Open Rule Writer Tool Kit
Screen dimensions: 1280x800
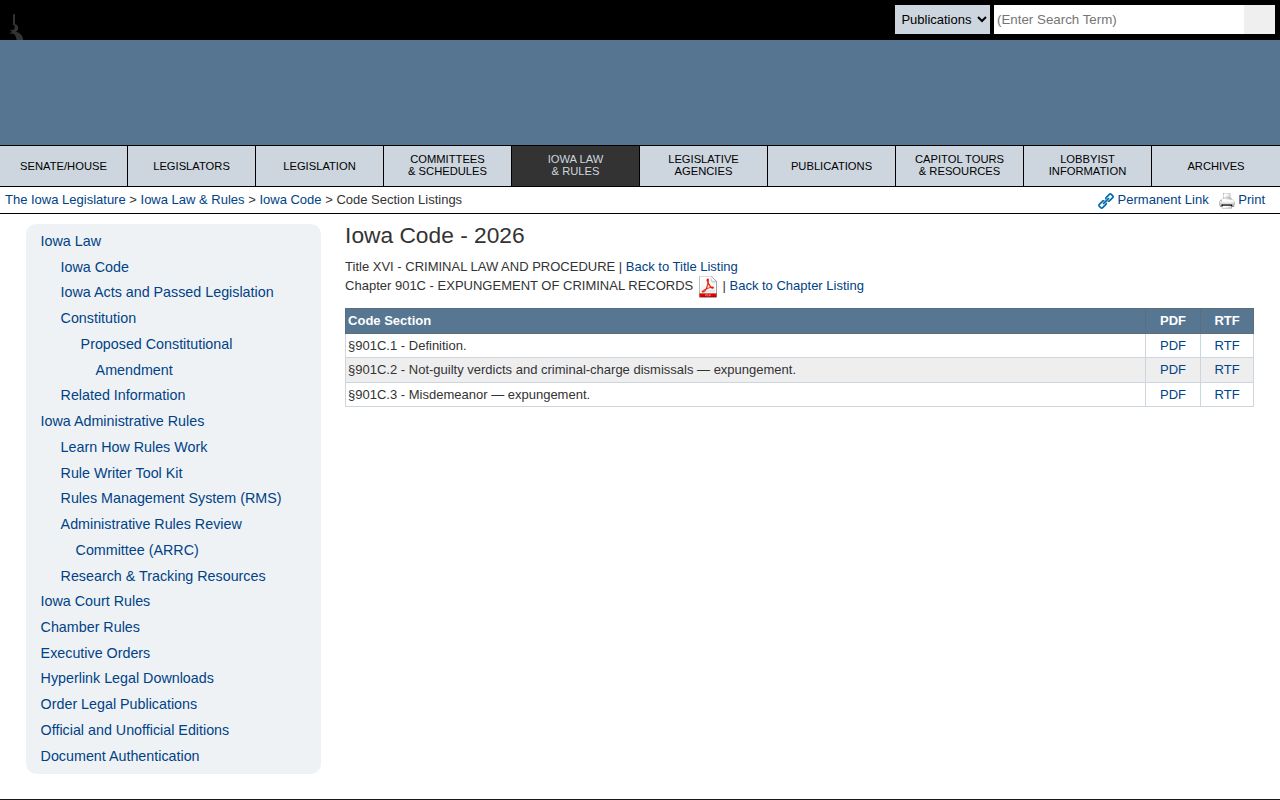(x=121, y=473)
